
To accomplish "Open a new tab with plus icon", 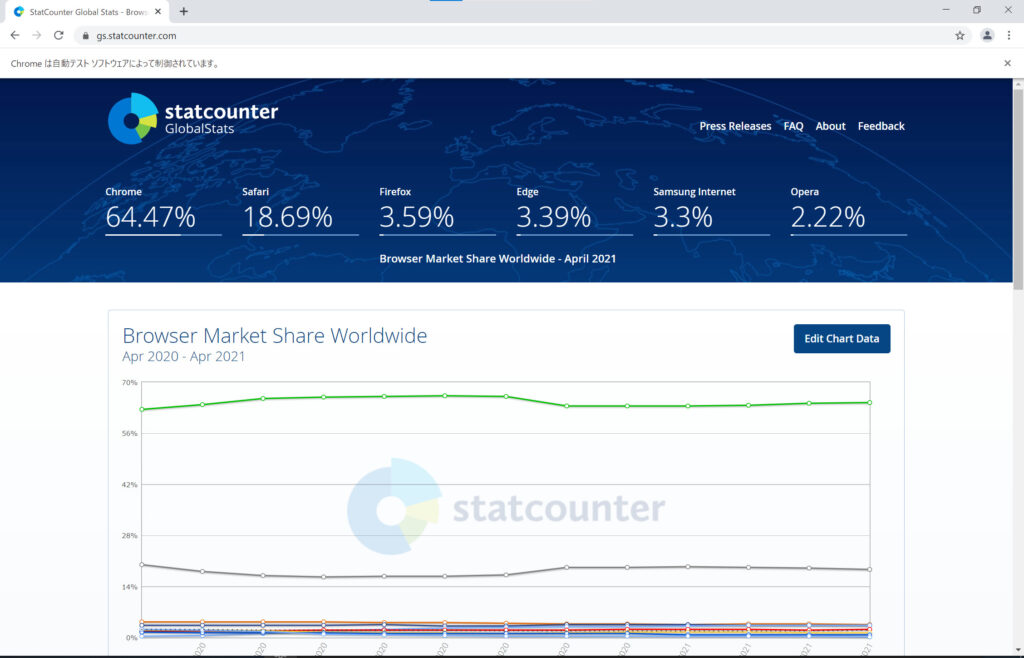I will tap(184, 11).
